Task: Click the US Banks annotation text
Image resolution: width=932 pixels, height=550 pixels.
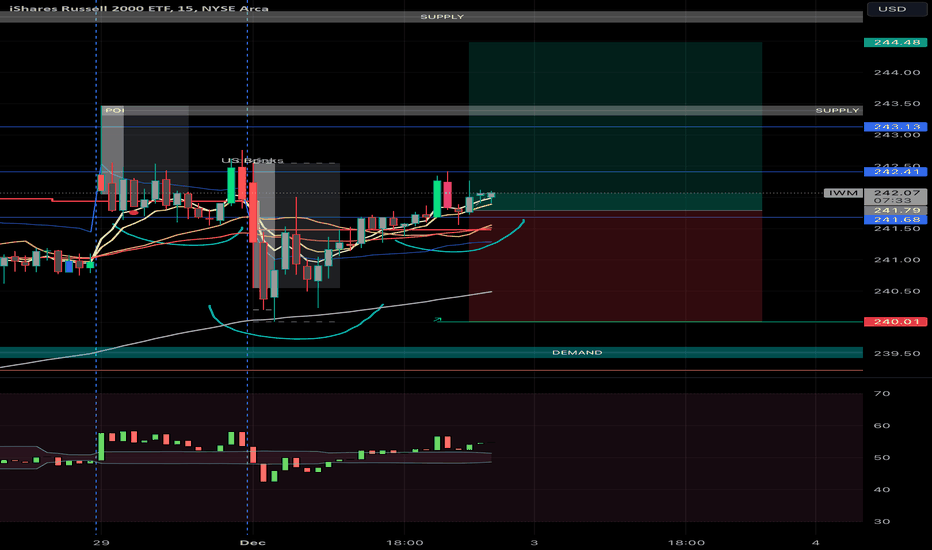Action: pos(252,161)
